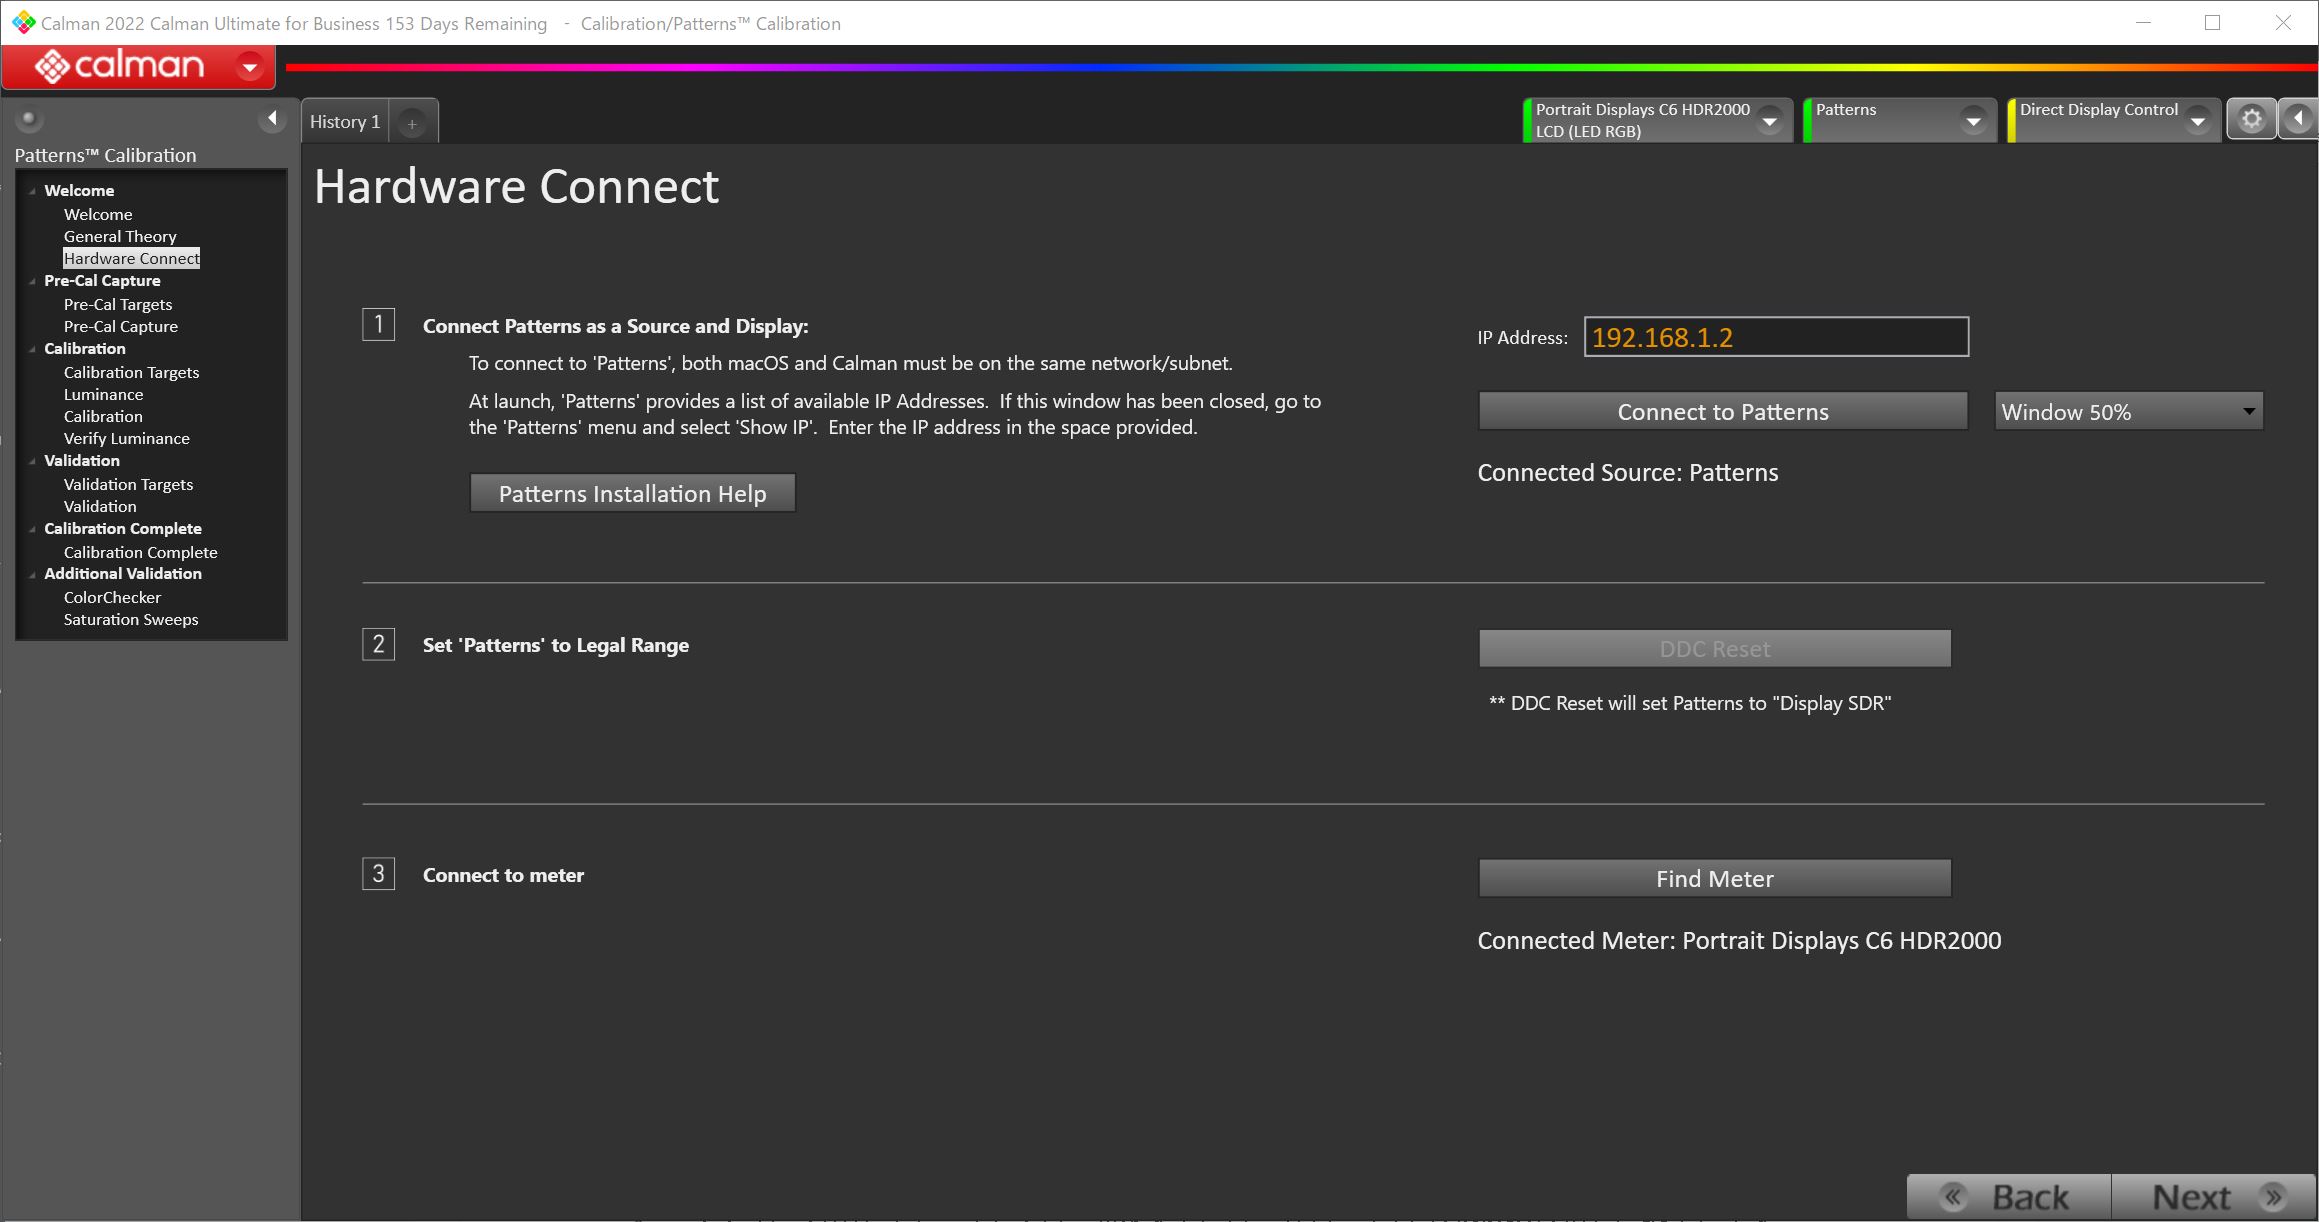Collapse the Pre-Cal Capture tree section
Image resolution: width=2319 pixels, height=1222 pixels.
pyautogui.click(x=33, y=281)
